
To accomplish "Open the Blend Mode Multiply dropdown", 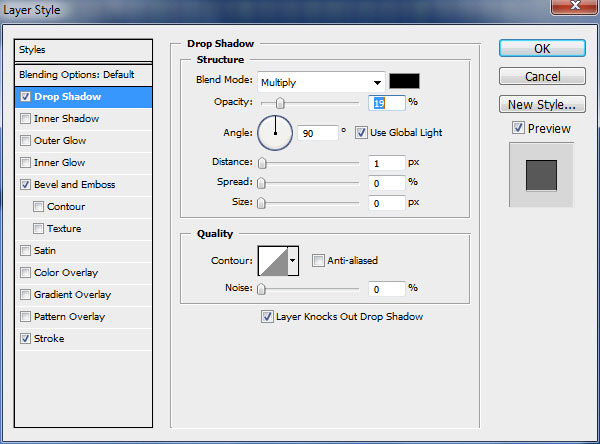I will tap(321, 82).
